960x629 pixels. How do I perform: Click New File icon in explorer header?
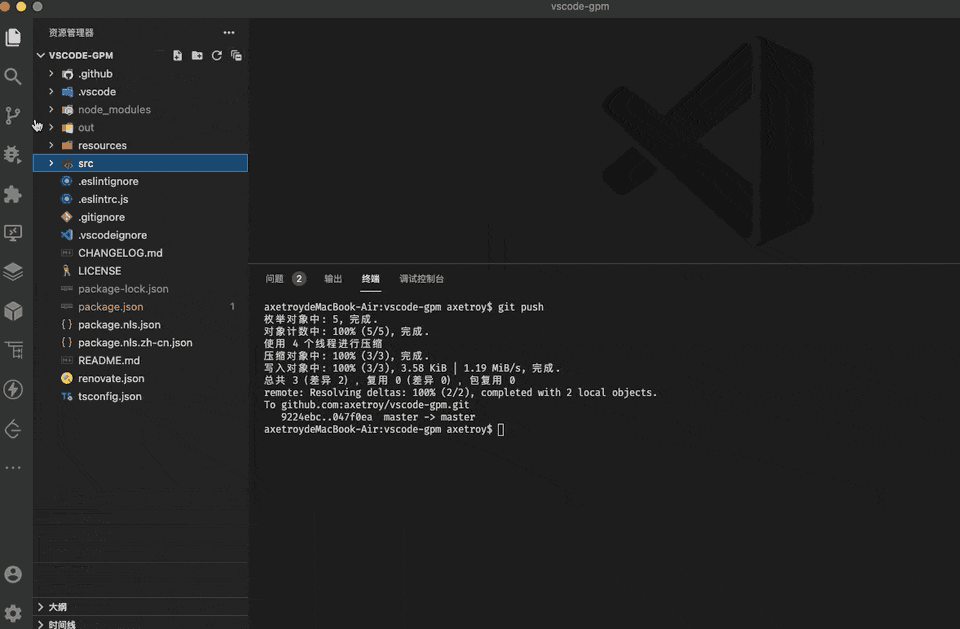click(178, 56)
